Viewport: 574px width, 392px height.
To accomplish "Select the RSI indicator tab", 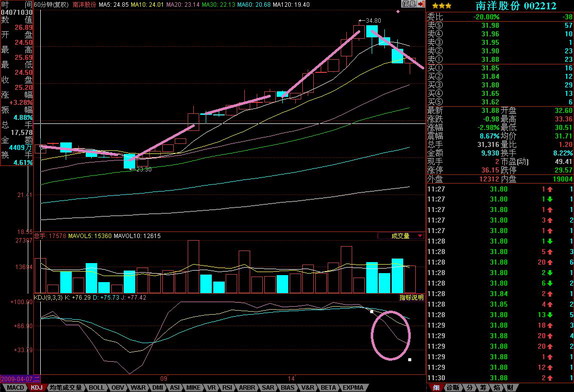I will click(227, 387).
